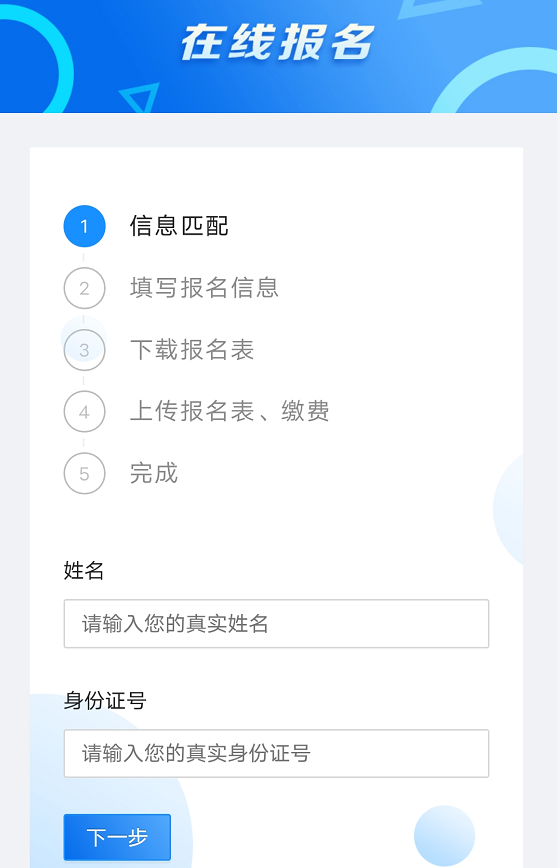Image resolution: width=560 pixels, height=868 pixels.
Task: Select the 上传报名表、缴费 step
Action: (x=229, y=411)
